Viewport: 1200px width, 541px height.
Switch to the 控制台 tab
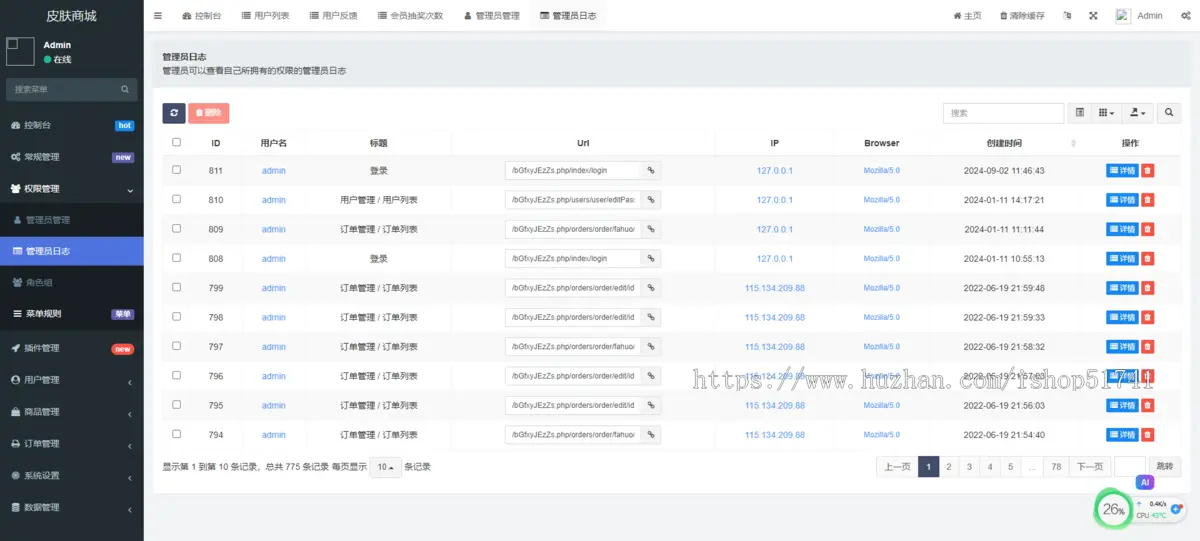(203, 16)
